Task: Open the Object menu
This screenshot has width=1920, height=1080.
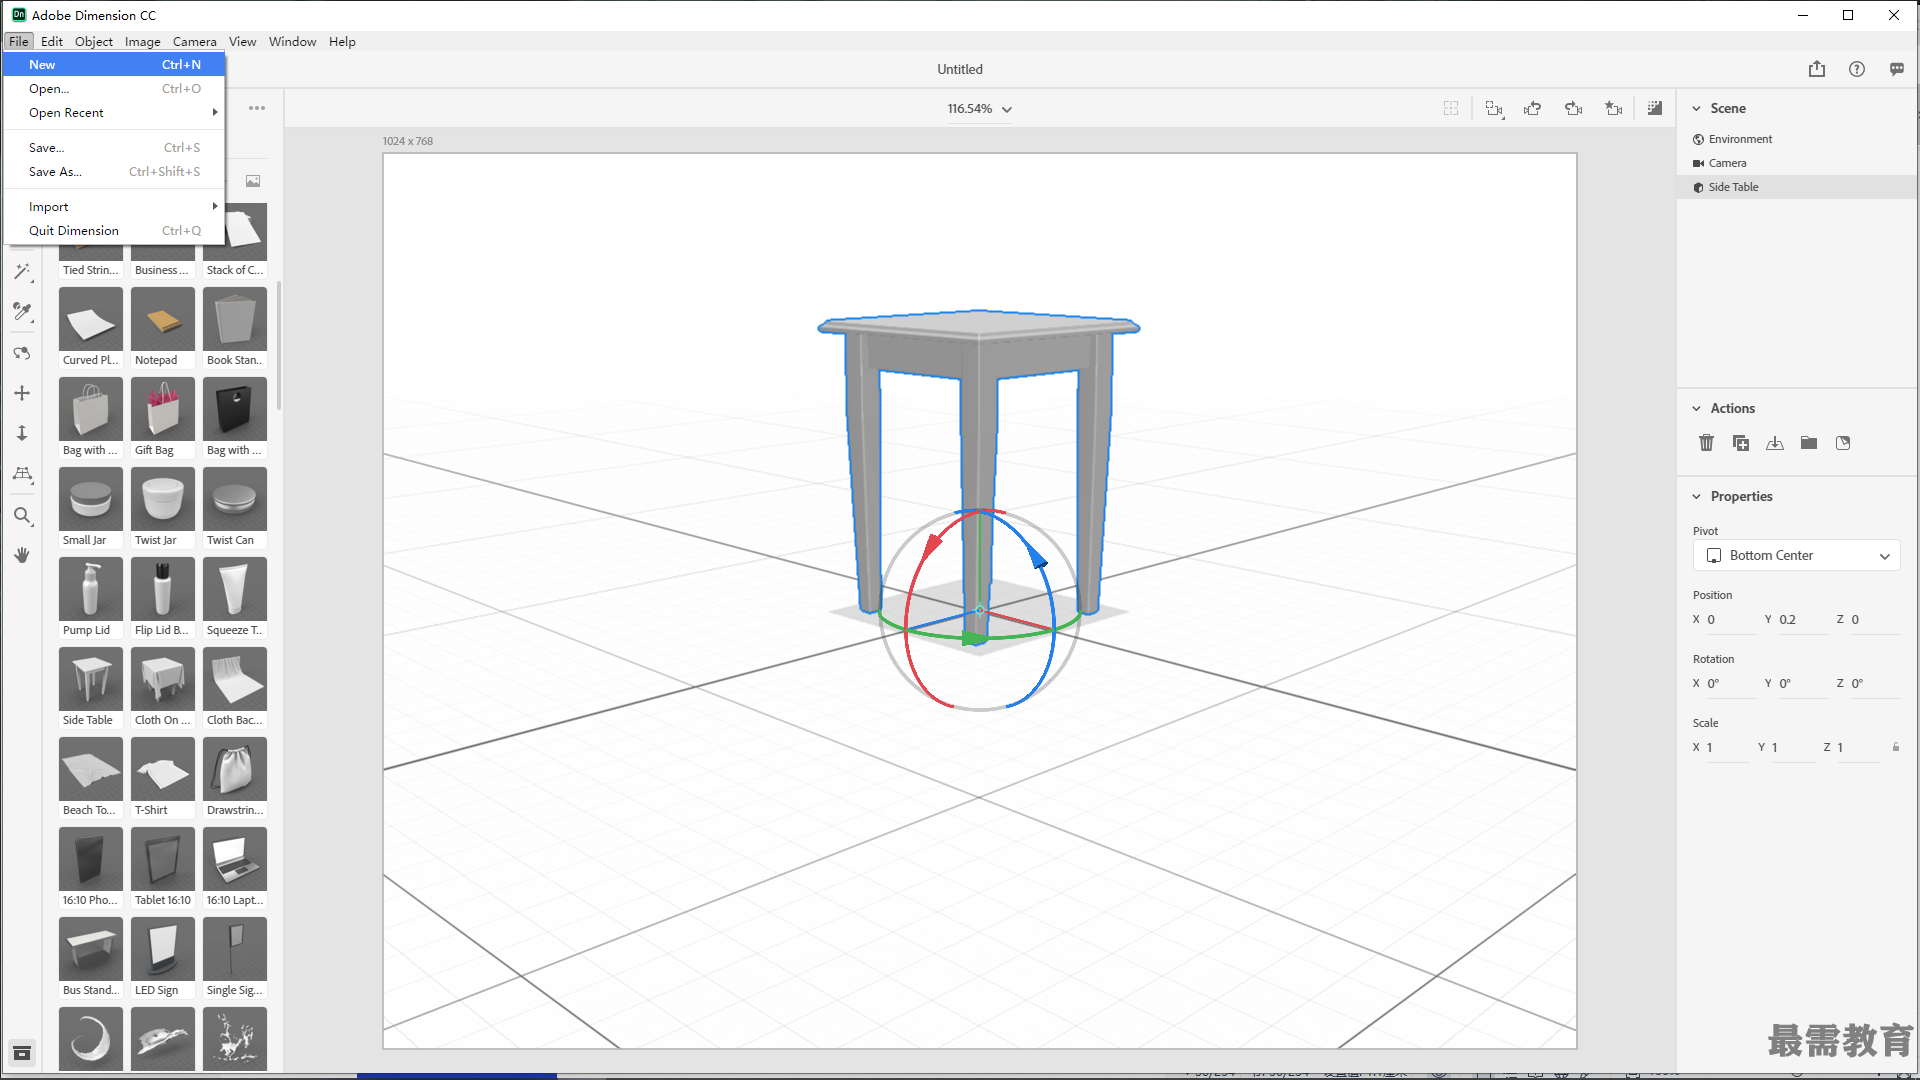Action: pos(94,41)
